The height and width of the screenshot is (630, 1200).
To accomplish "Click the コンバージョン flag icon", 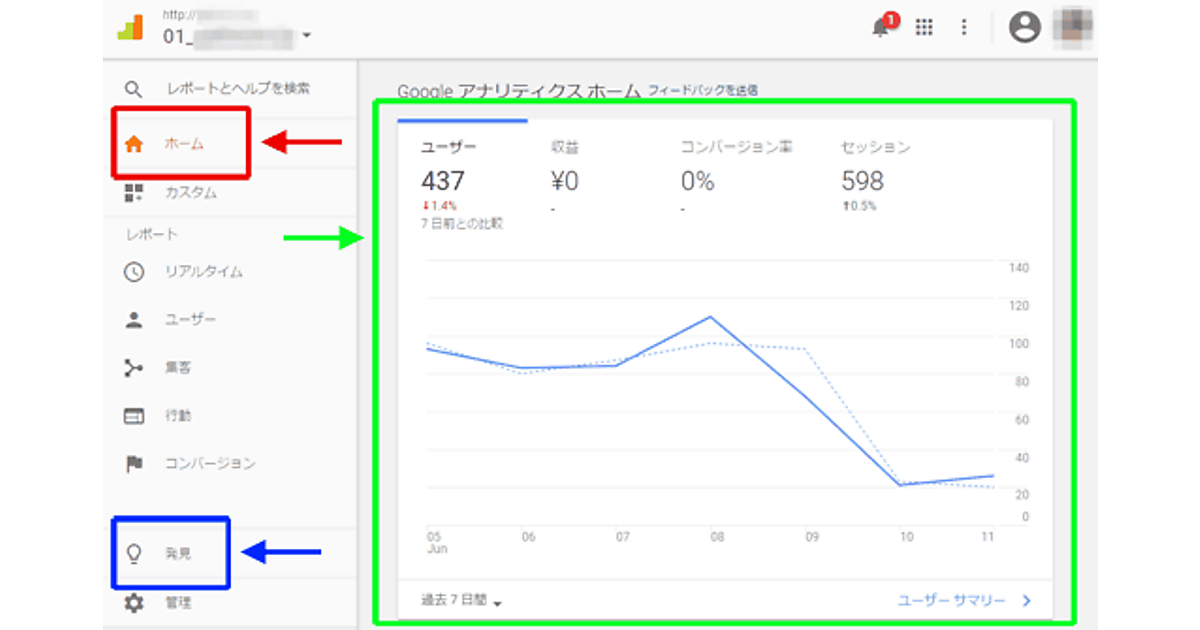I will 134,464.
